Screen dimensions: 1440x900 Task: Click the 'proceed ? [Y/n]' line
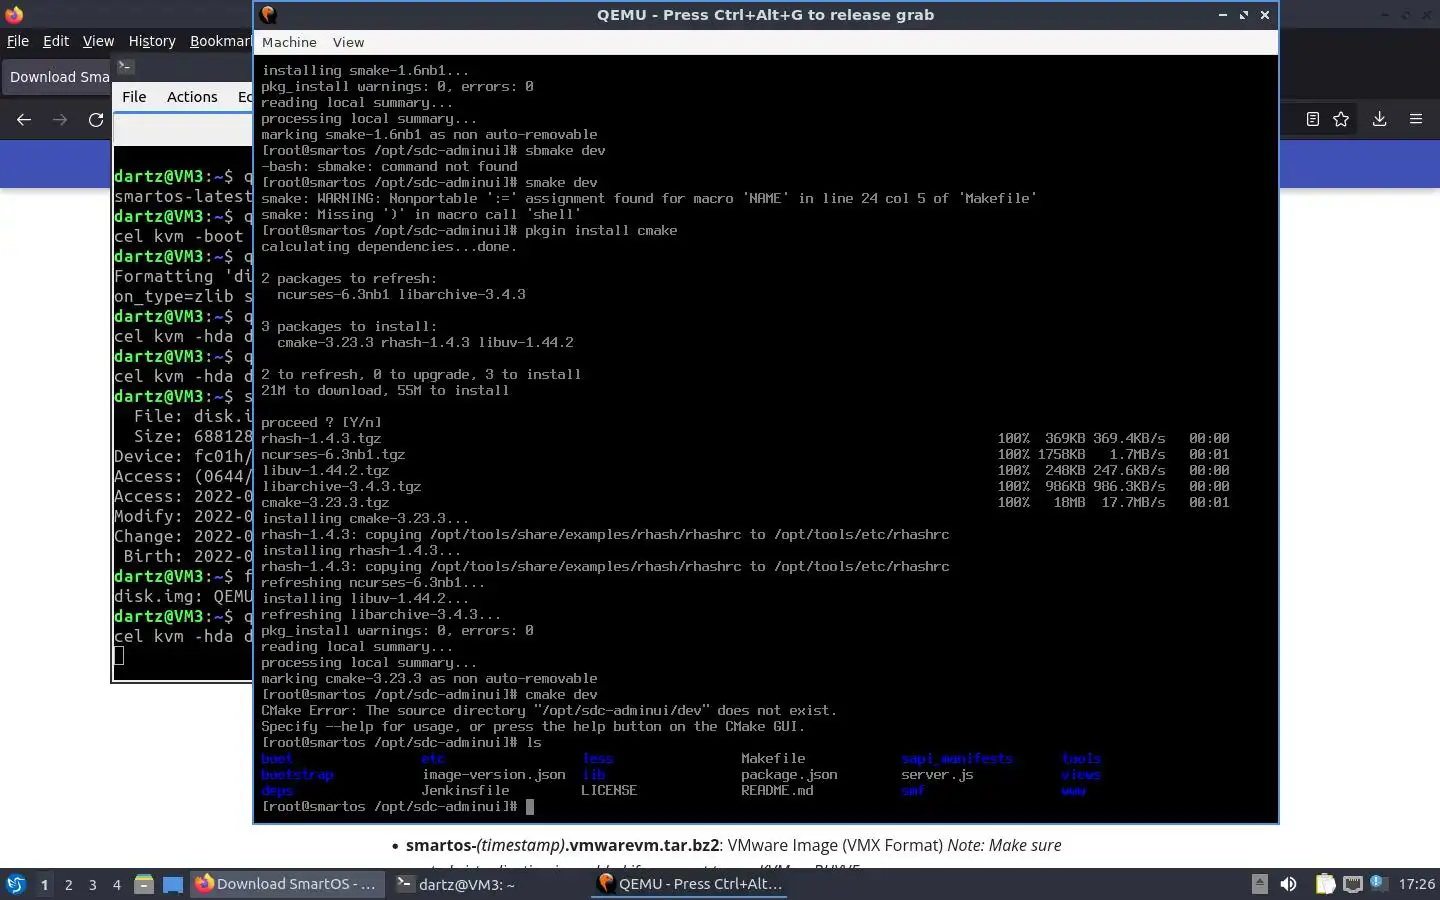pos(321,422)
